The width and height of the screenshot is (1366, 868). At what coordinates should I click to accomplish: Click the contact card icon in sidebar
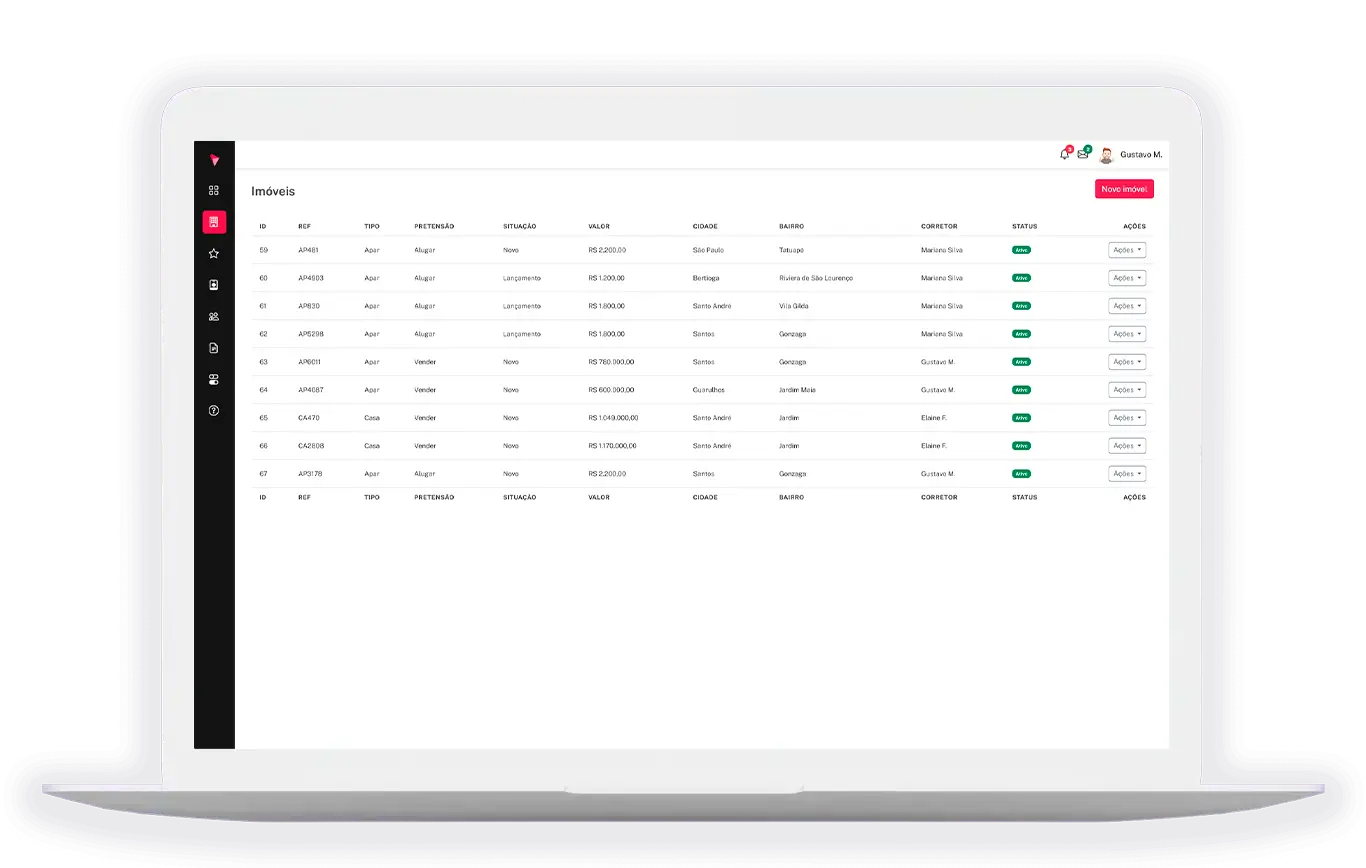[213, 285]
